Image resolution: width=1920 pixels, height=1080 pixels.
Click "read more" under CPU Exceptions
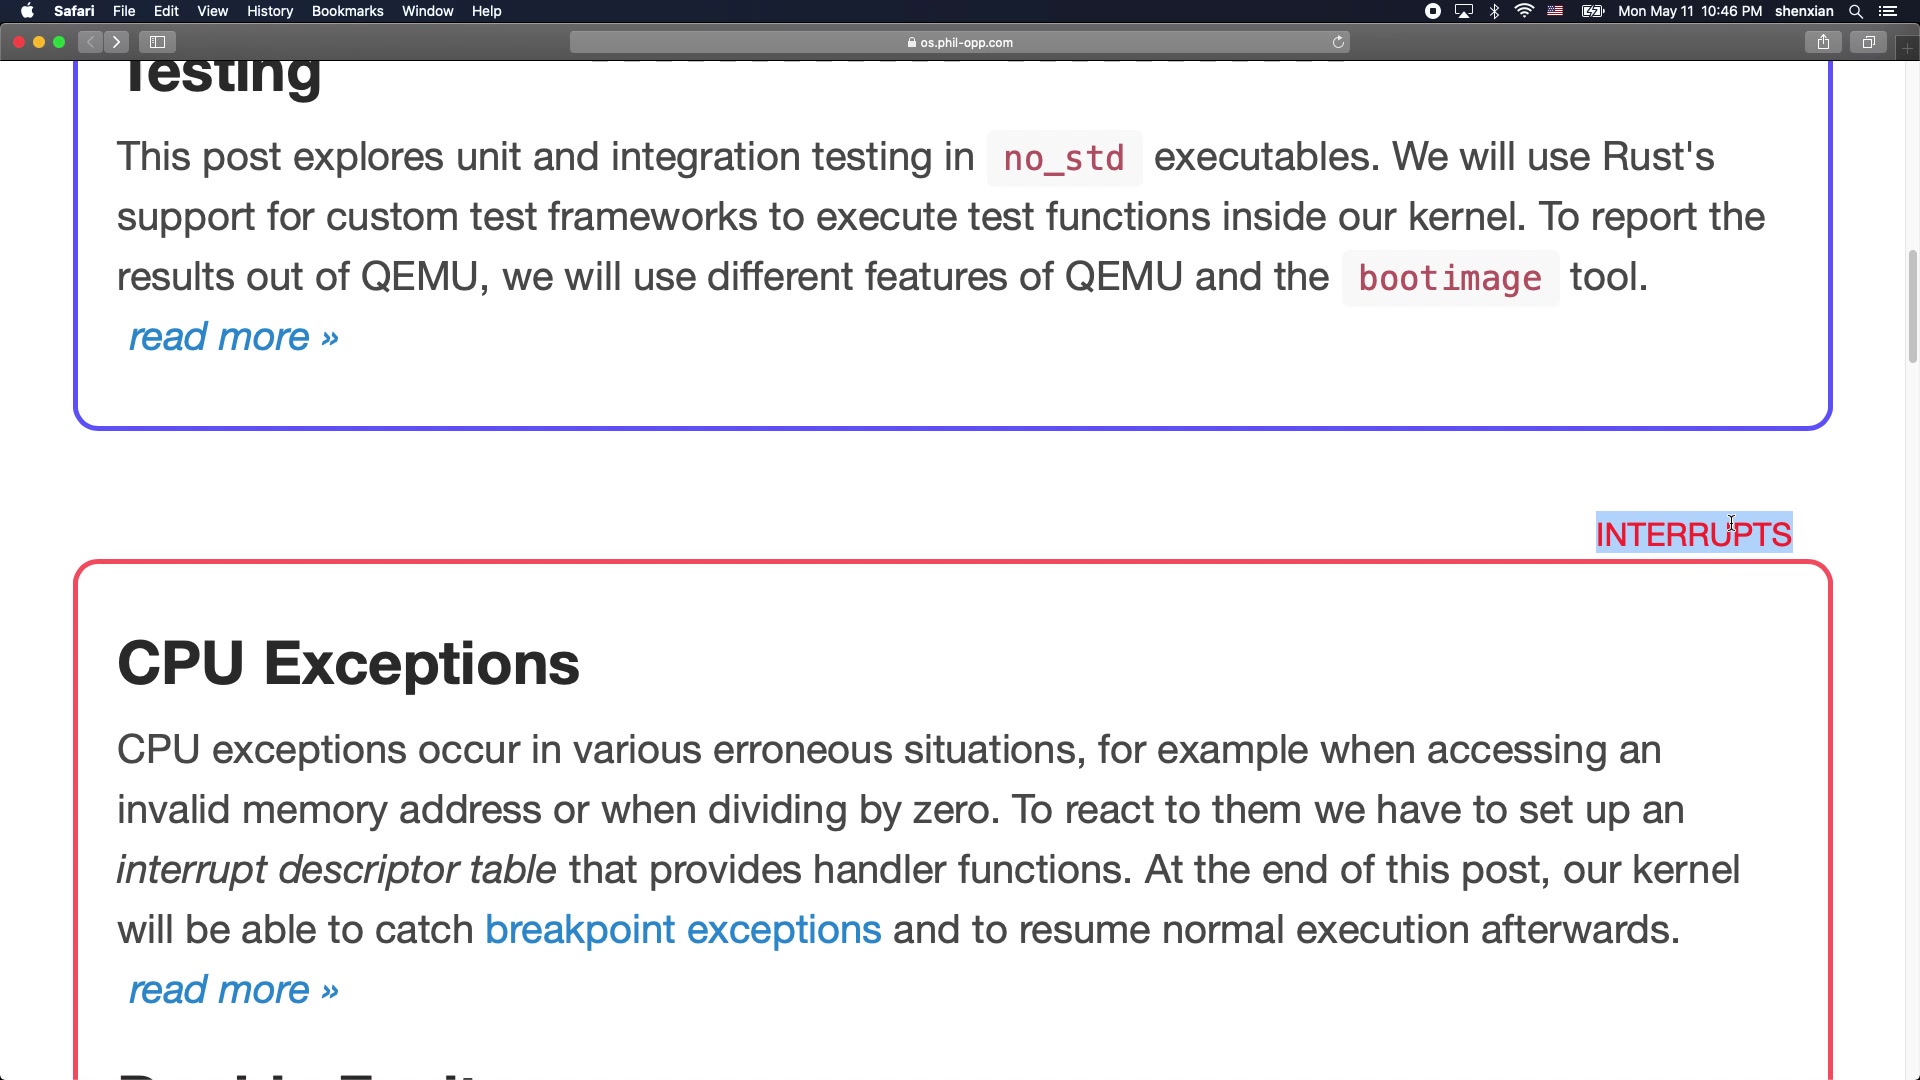coord(233,990)
